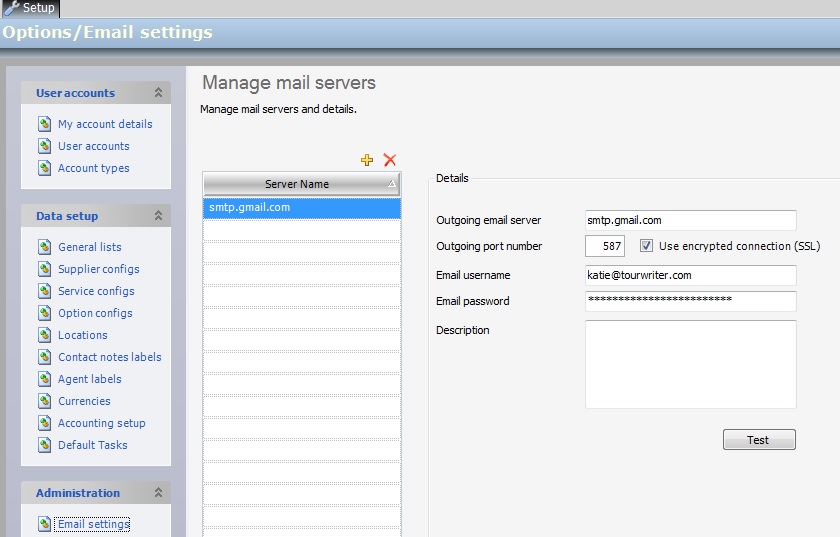Click the yellow plus add server icon
This screenshot has height=537, width=840.
pos(367,160)
